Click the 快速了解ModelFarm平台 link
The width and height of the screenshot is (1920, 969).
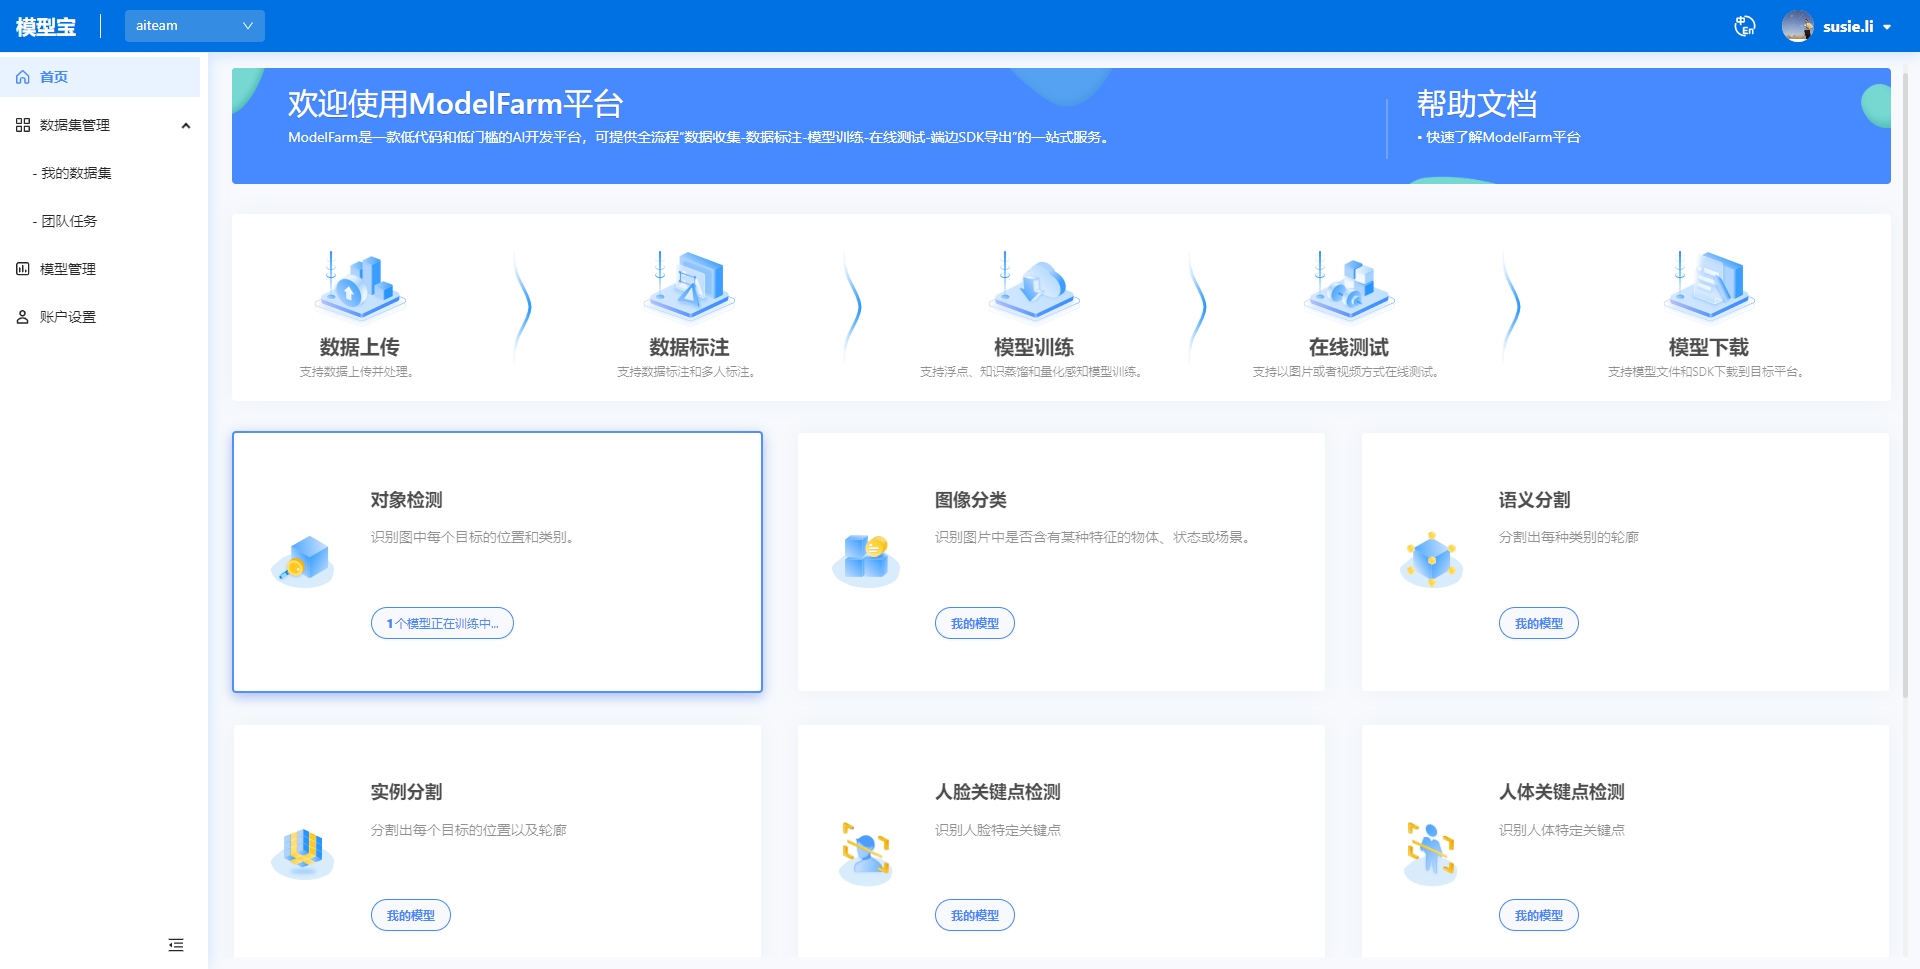tap(1504, 137)
